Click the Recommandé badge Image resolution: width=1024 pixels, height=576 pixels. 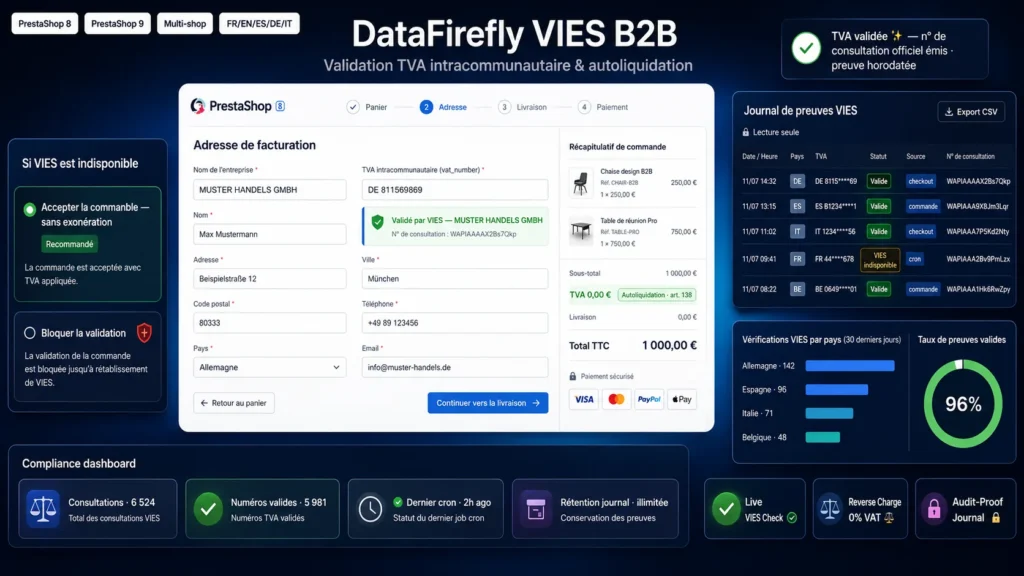click(69, 244)
